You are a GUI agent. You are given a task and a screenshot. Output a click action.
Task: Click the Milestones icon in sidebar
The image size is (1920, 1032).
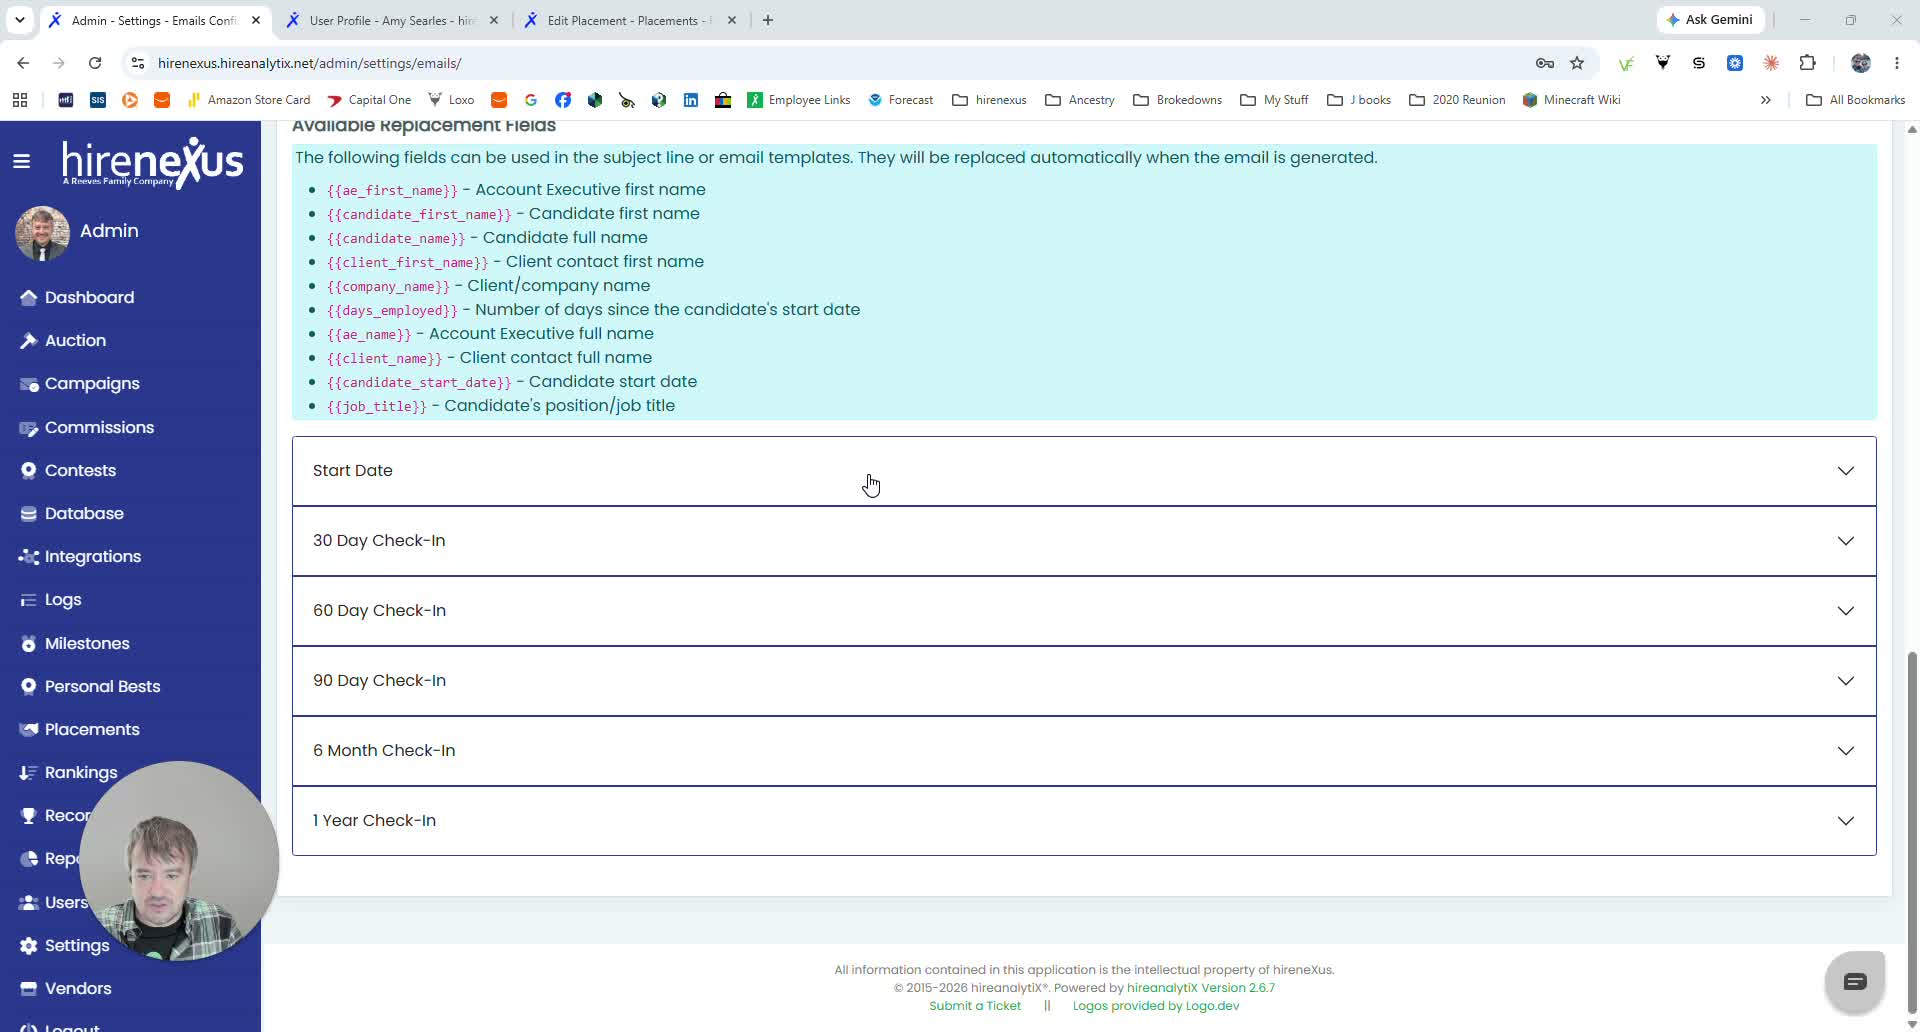[x=28, y=644]
